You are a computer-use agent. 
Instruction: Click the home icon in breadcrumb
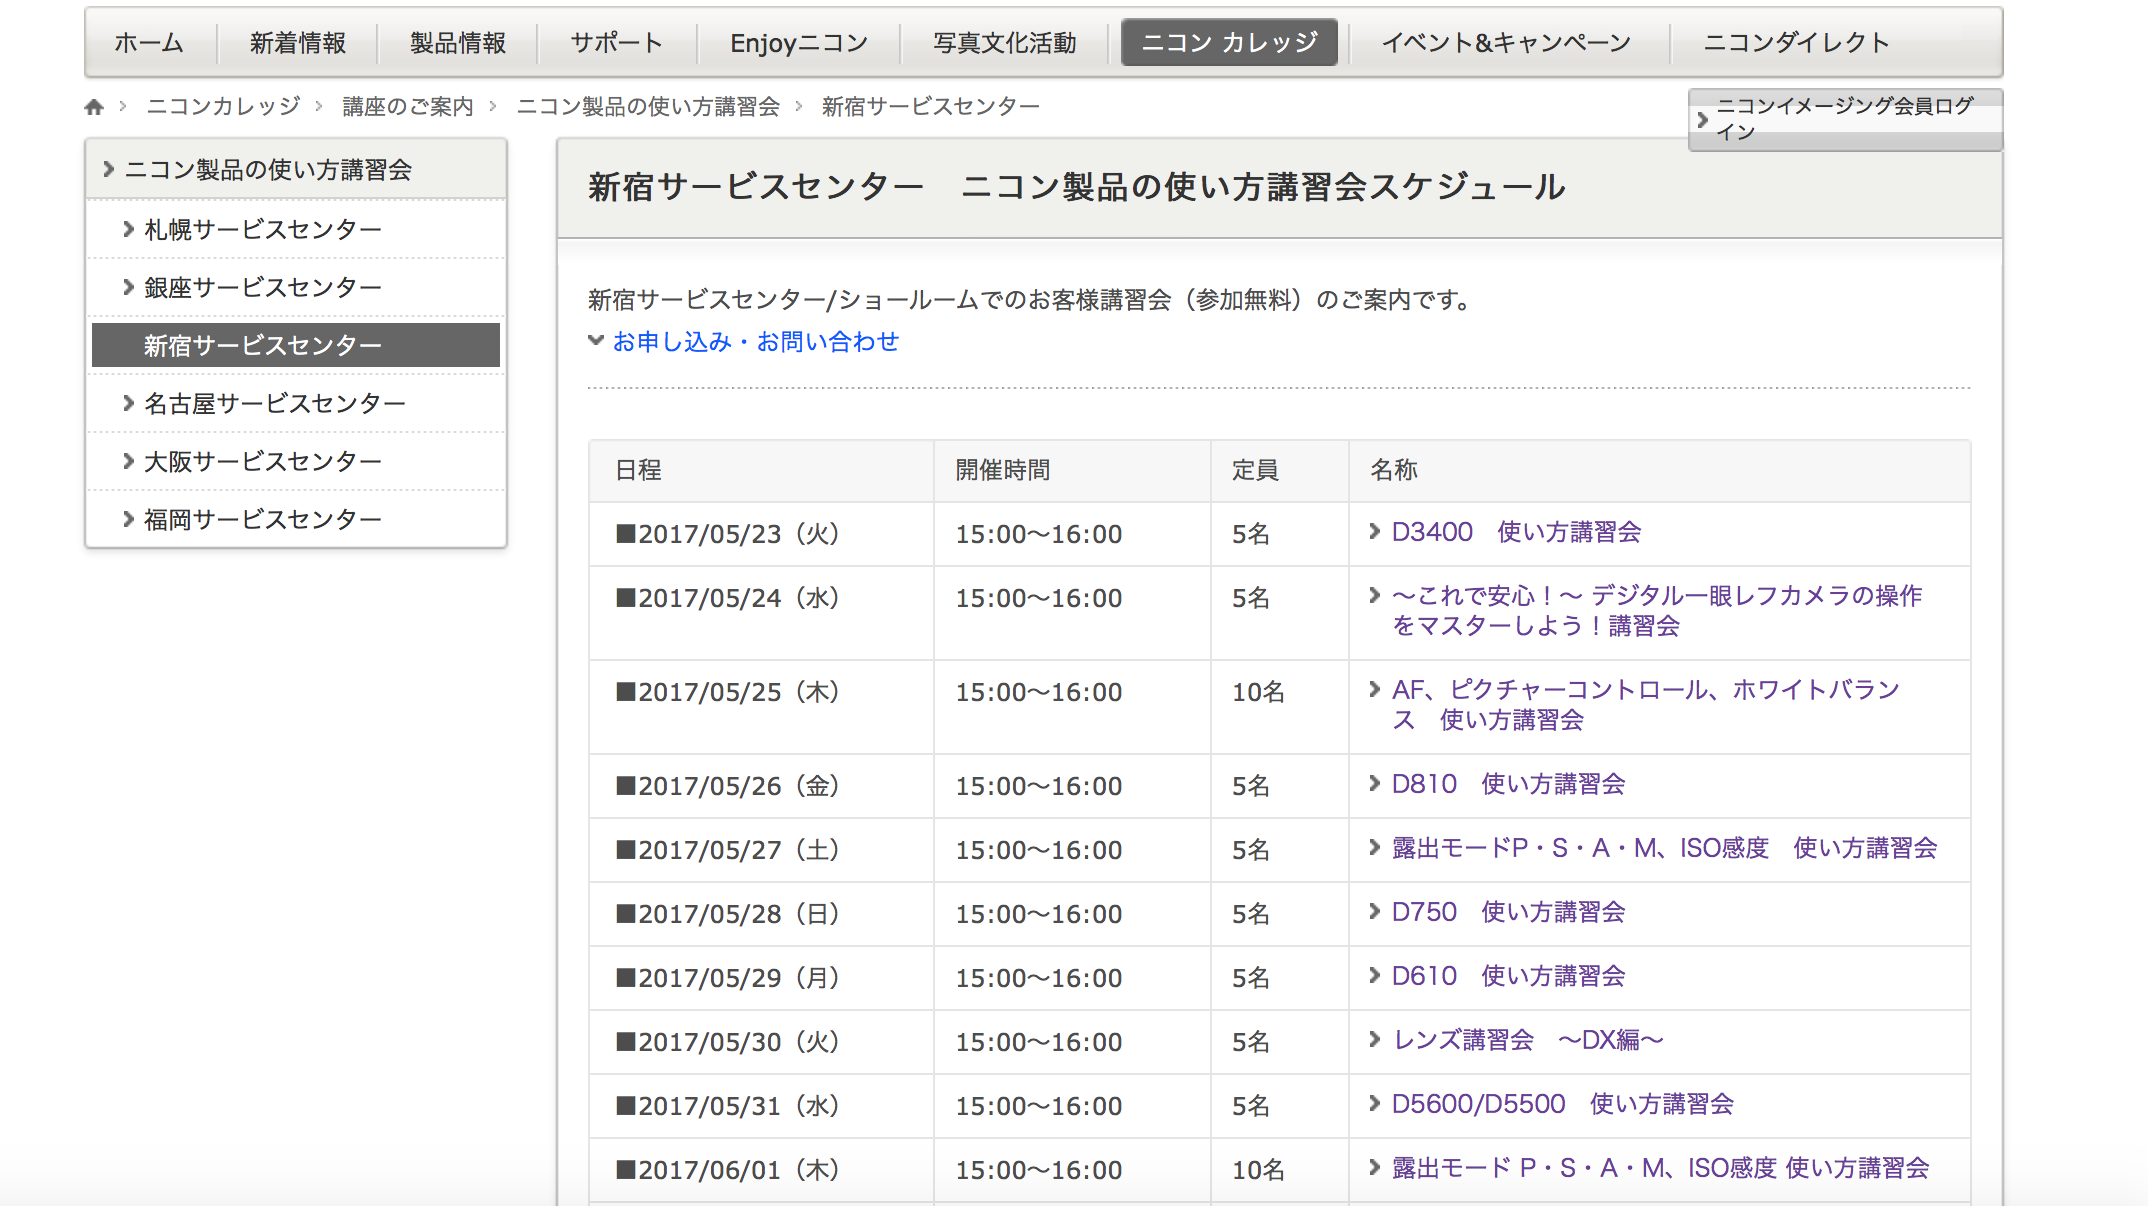94,107
